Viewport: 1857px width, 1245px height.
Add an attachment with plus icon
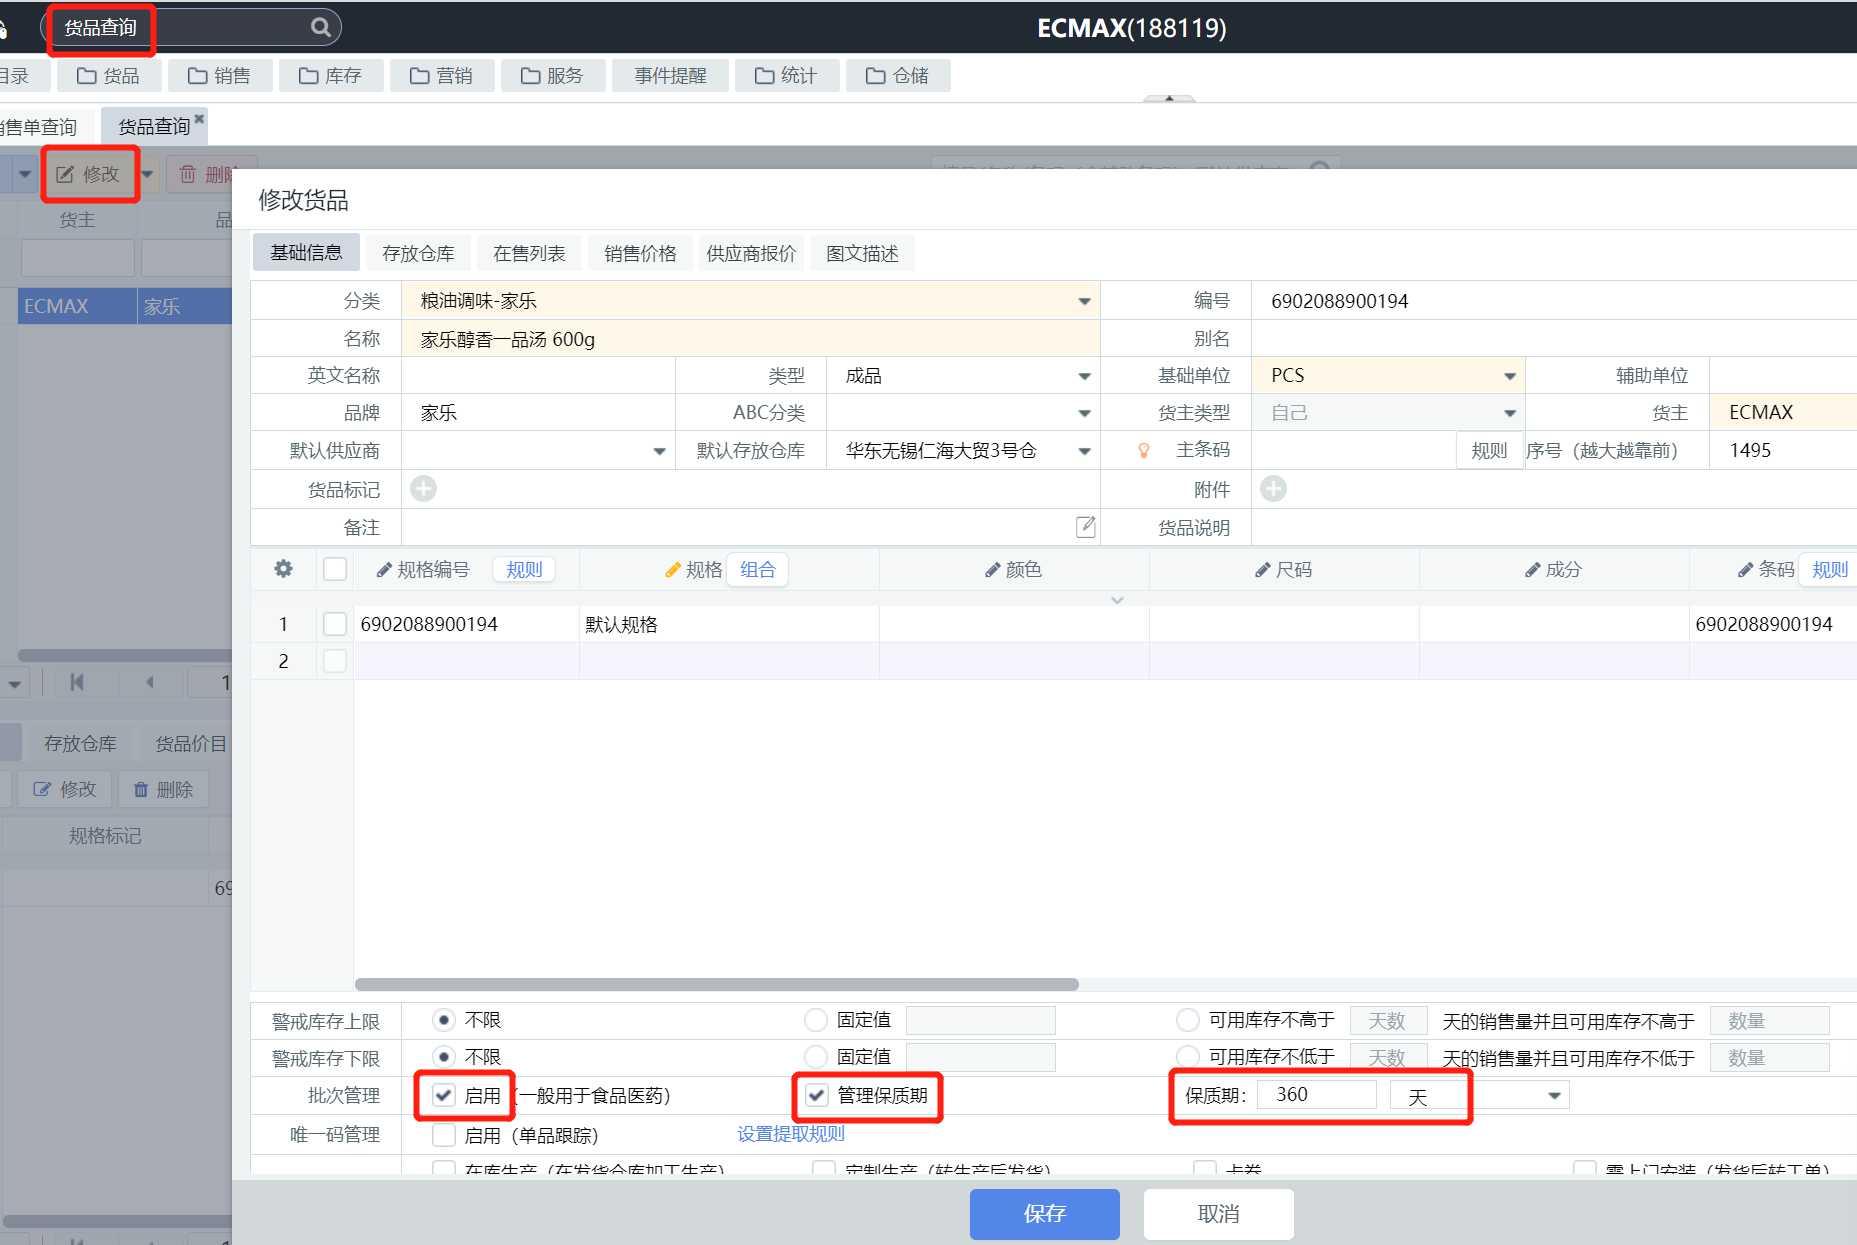point(1274,489)
